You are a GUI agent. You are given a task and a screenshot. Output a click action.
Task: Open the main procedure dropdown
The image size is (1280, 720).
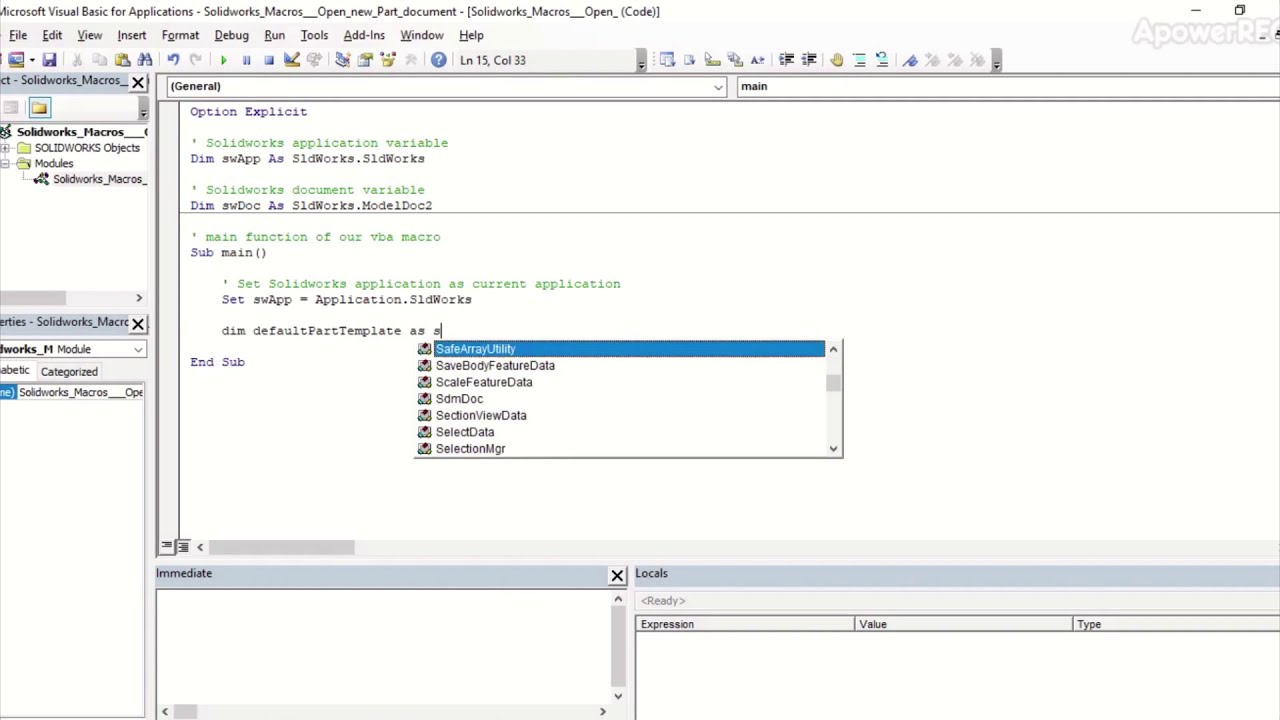1007,86
